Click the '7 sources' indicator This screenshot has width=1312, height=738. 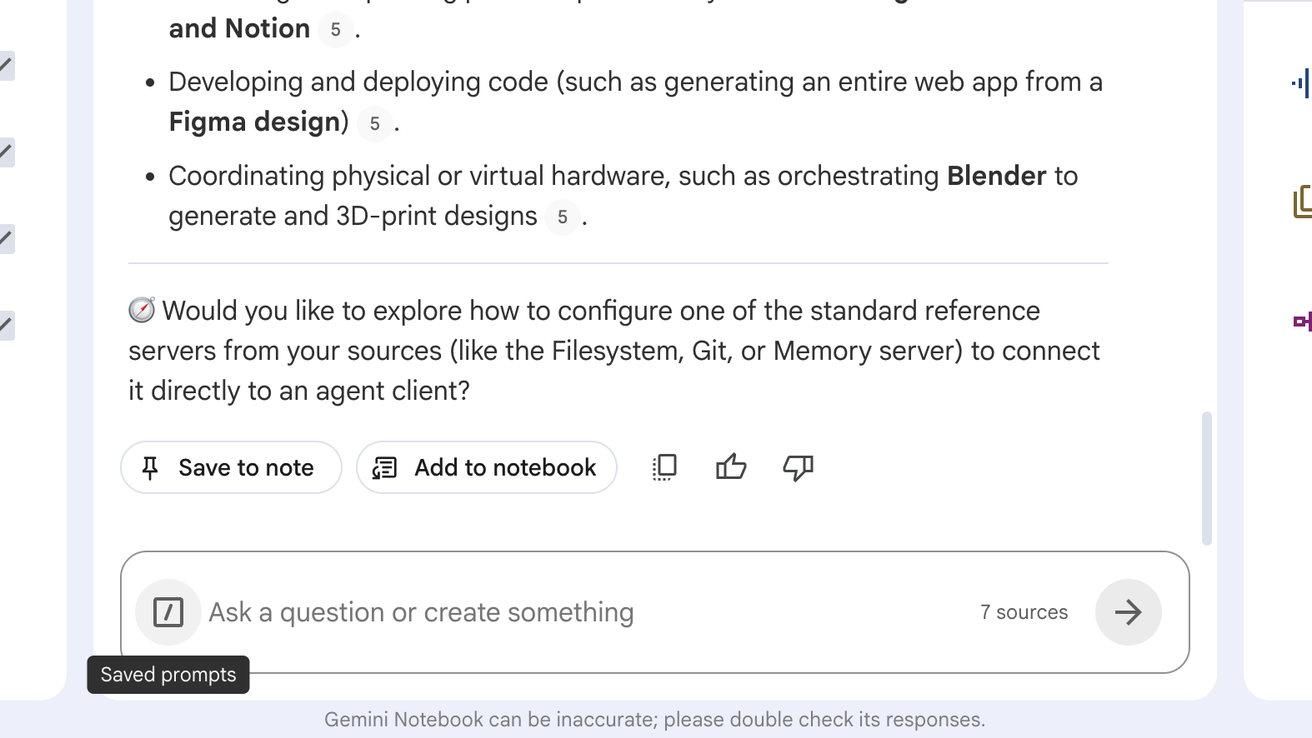point(1024,612)
